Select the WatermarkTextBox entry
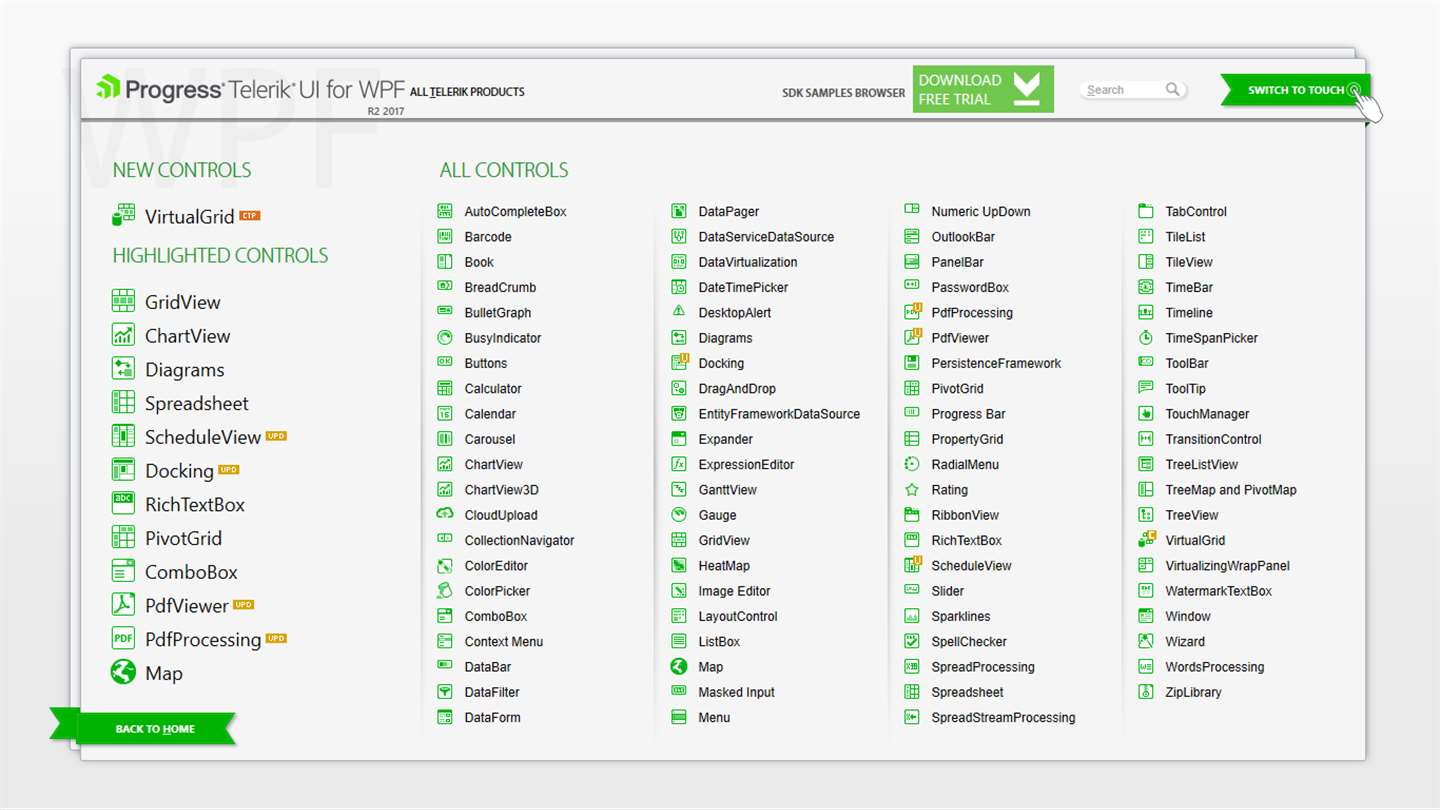The image size is (1440, 810). pyautogui.click(x=1218, y=591)
